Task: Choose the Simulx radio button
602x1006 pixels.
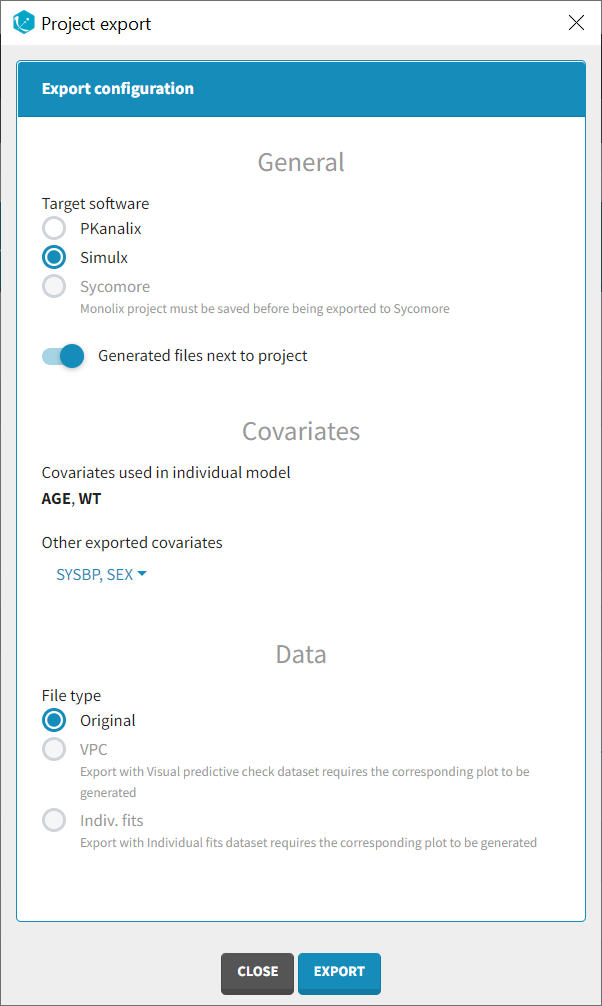Action: coord(54,258)
